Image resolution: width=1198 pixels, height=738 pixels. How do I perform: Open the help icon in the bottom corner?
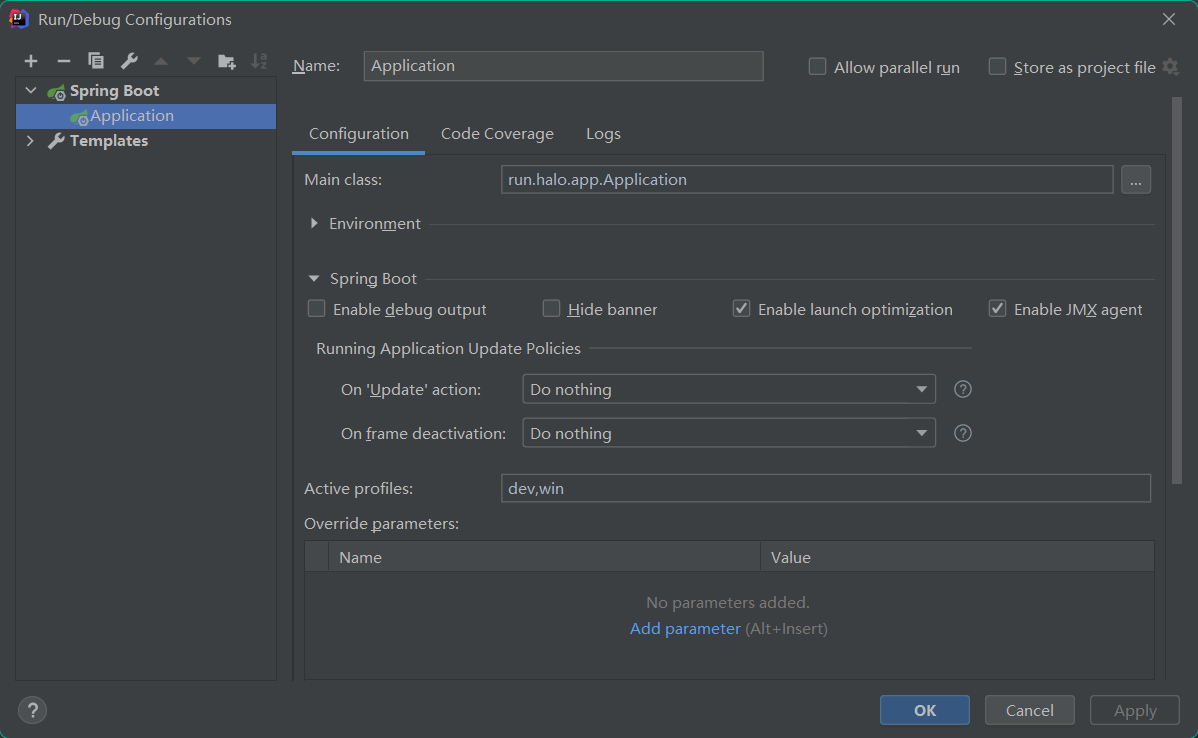coord(32,710)
